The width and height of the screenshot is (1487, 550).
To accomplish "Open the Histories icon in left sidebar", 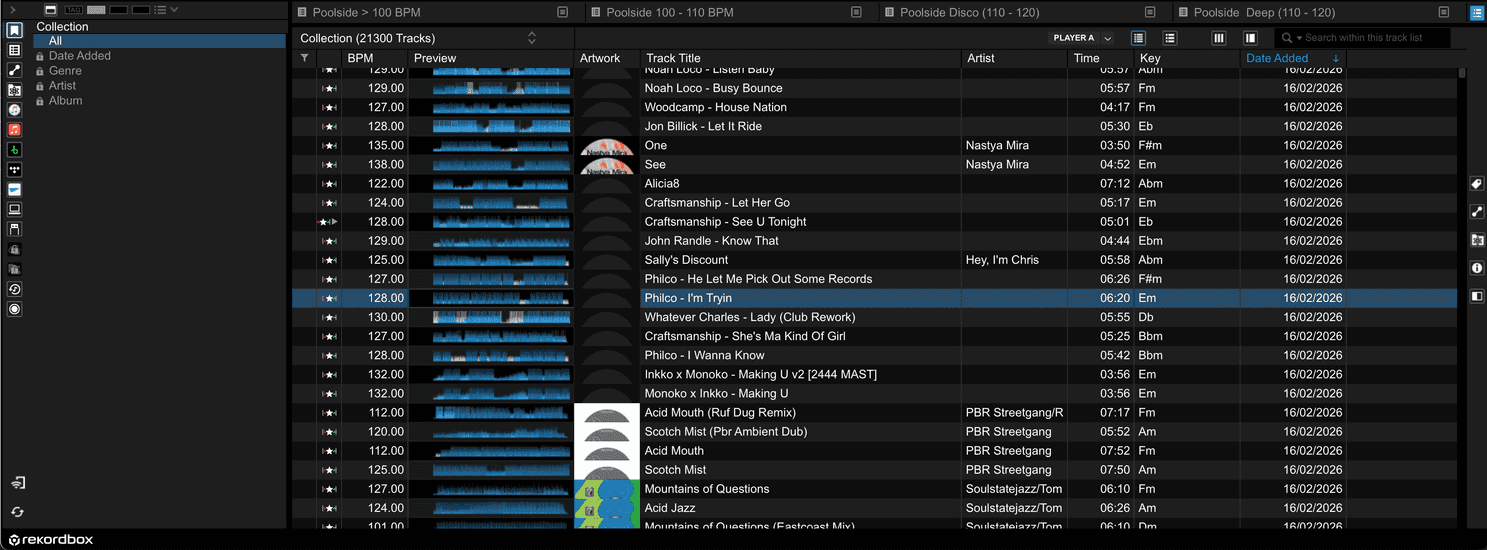I will [x=14, y=290].
